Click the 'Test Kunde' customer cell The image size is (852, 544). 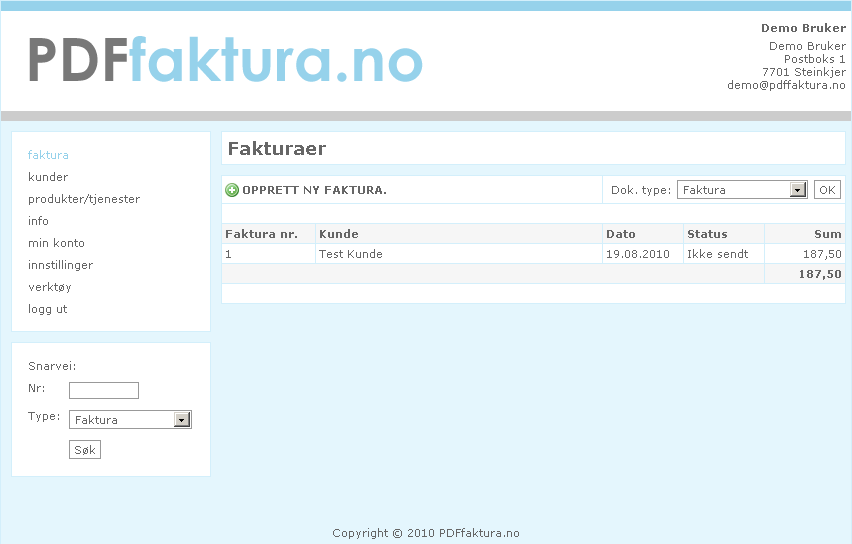point(459,254)
